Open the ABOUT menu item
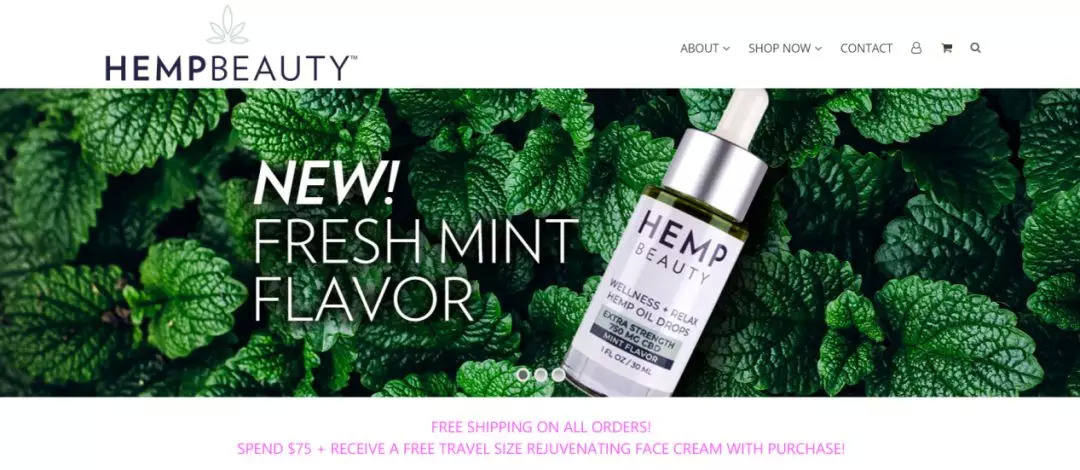 point(699,48)
